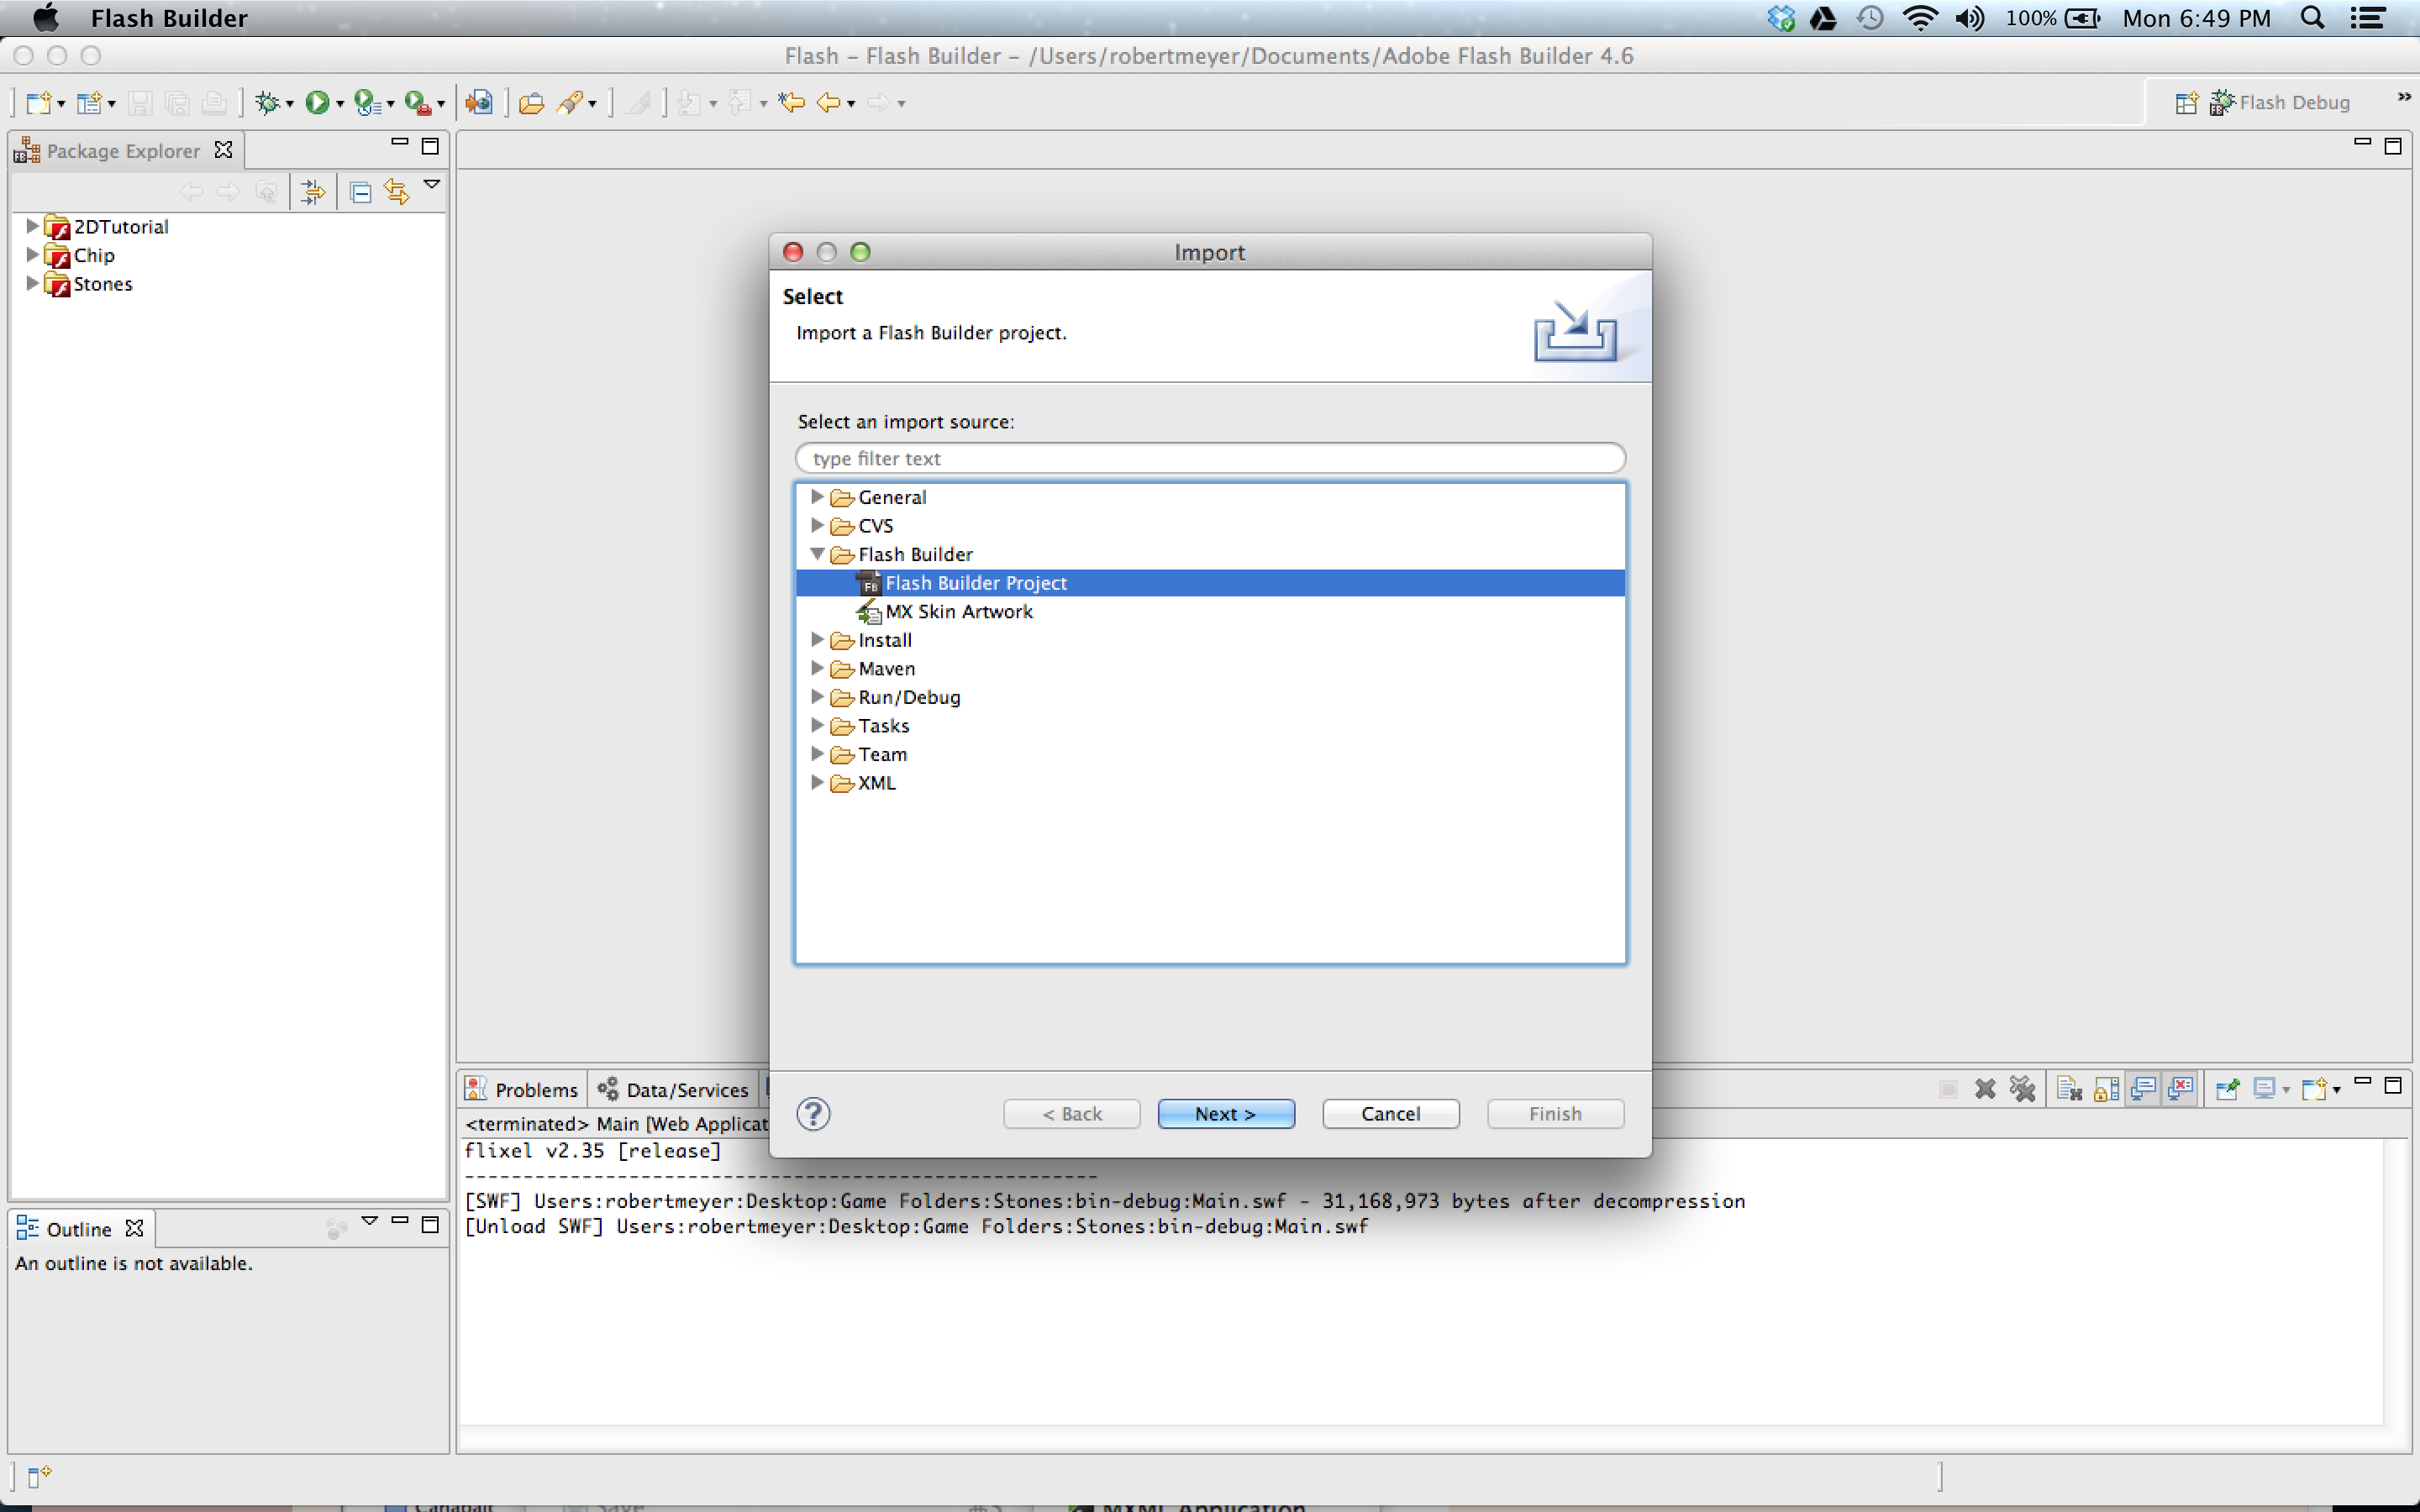Click the Next > button
2420x1512 pixels.
(x=1225, y=1113)
